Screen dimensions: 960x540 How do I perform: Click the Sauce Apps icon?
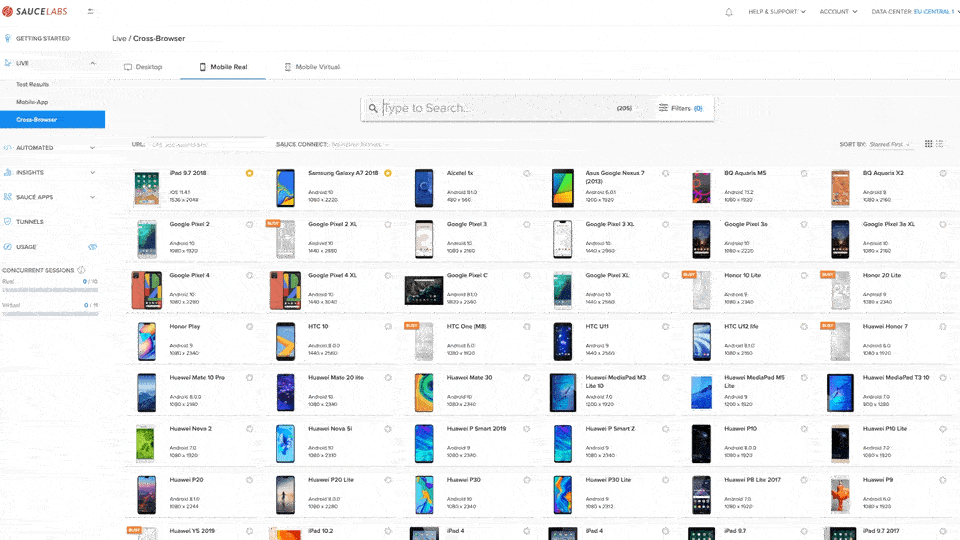tap(7, 197)
